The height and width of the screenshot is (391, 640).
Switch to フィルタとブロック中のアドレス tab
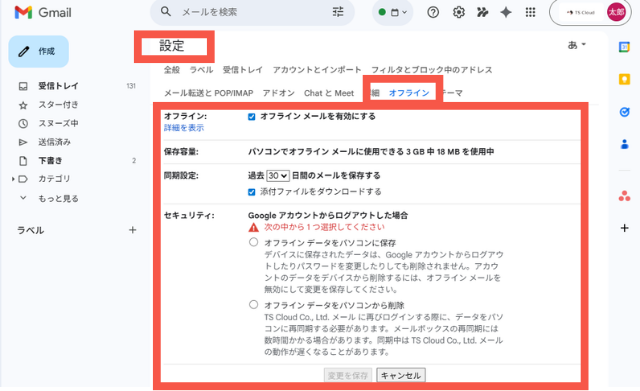point(432,70)
